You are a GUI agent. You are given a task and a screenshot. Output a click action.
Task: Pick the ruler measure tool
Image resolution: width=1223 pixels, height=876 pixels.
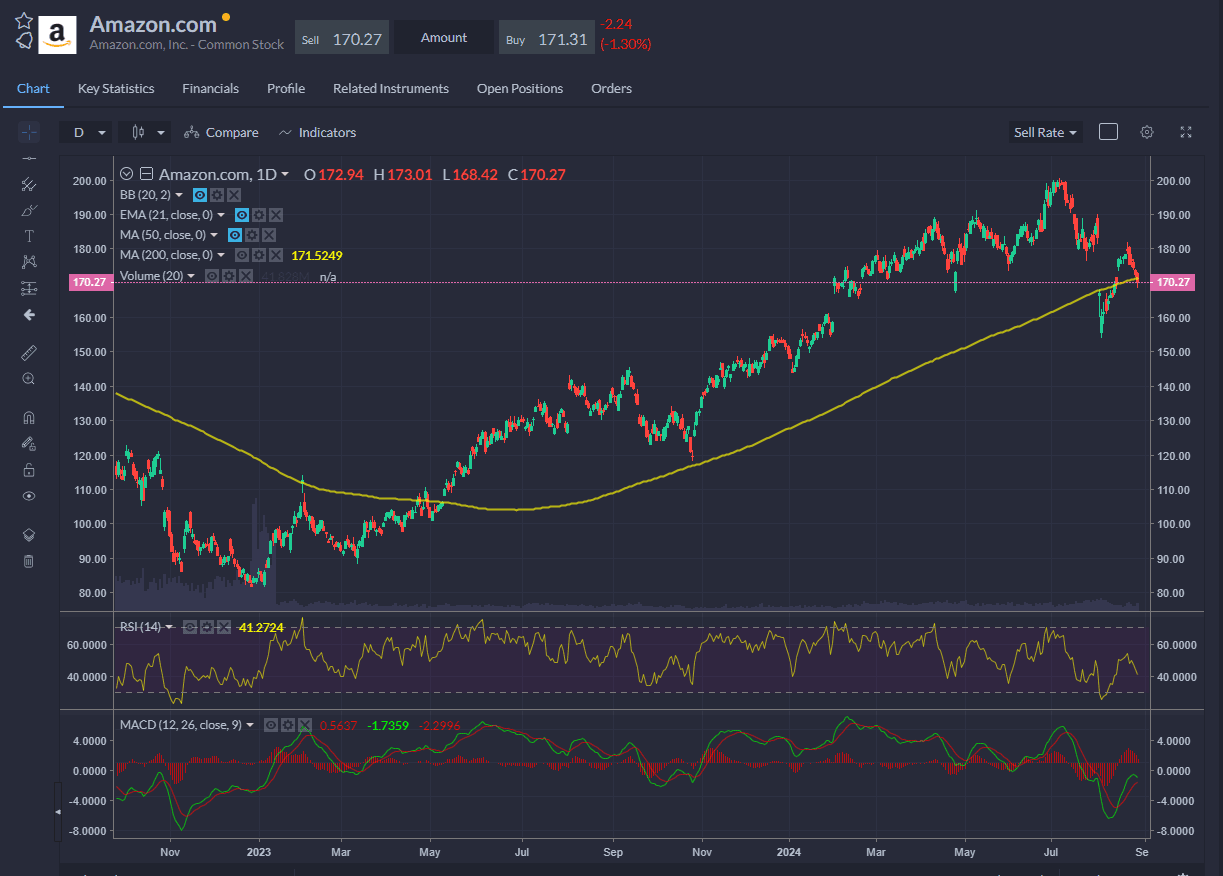(28, 353)
